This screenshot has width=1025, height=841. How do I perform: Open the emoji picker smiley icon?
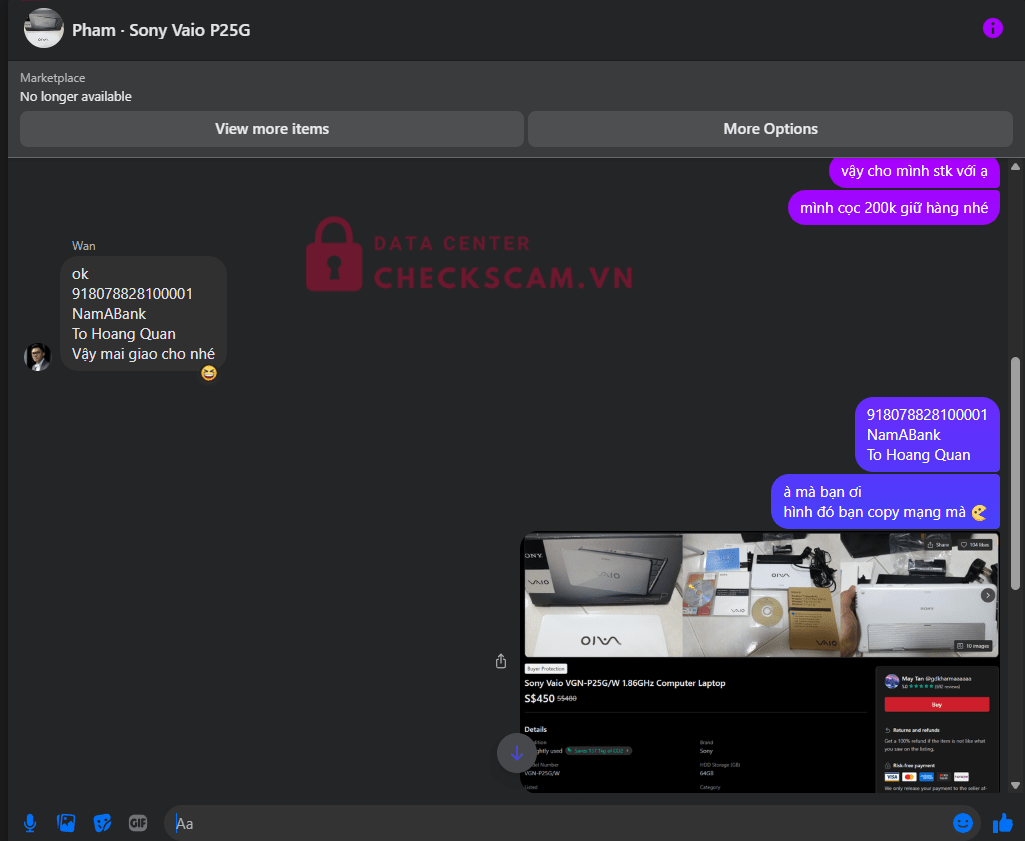[x=962, y=823]
